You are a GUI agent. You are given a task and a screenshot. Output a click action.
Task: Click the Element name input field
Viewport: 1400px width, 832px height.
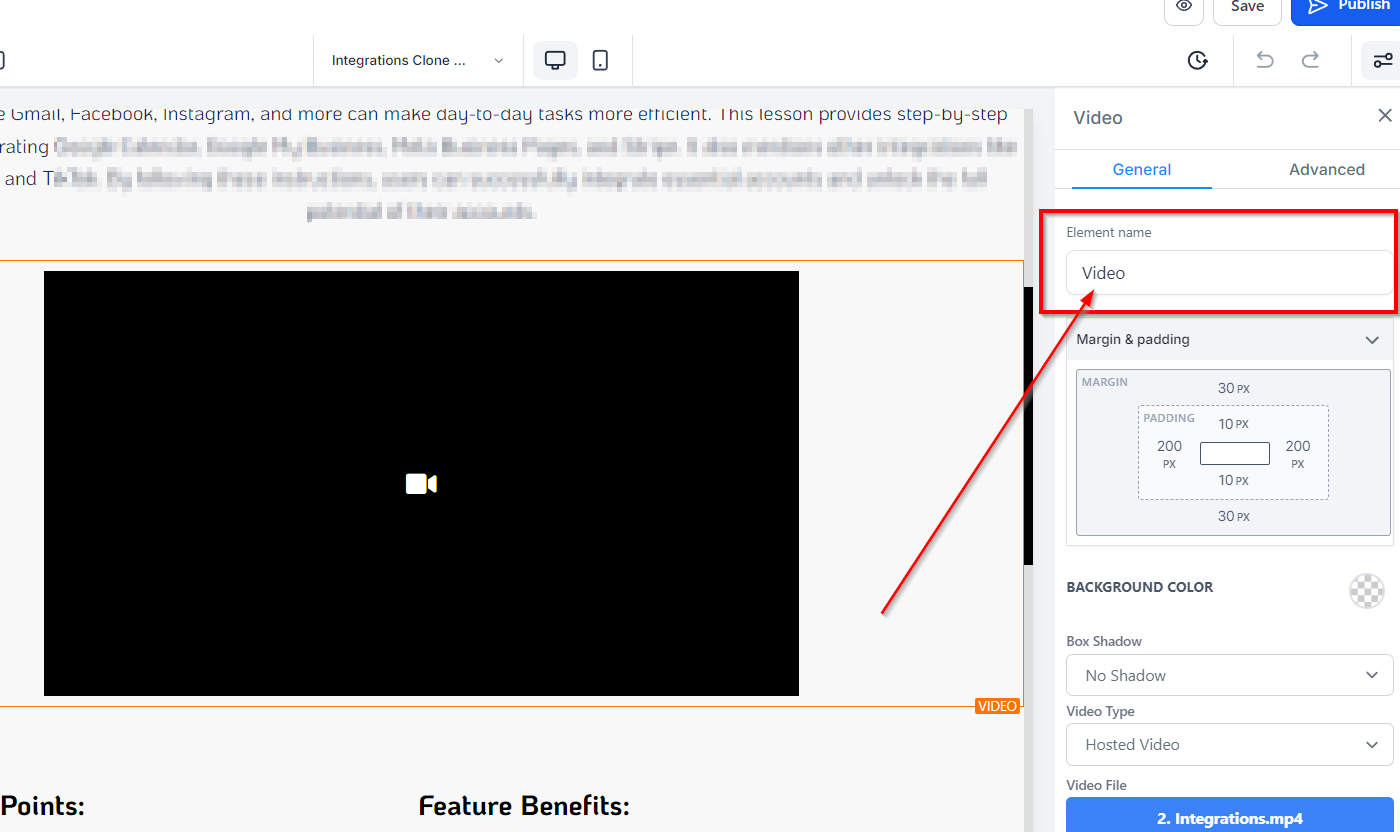[1229, 273]
